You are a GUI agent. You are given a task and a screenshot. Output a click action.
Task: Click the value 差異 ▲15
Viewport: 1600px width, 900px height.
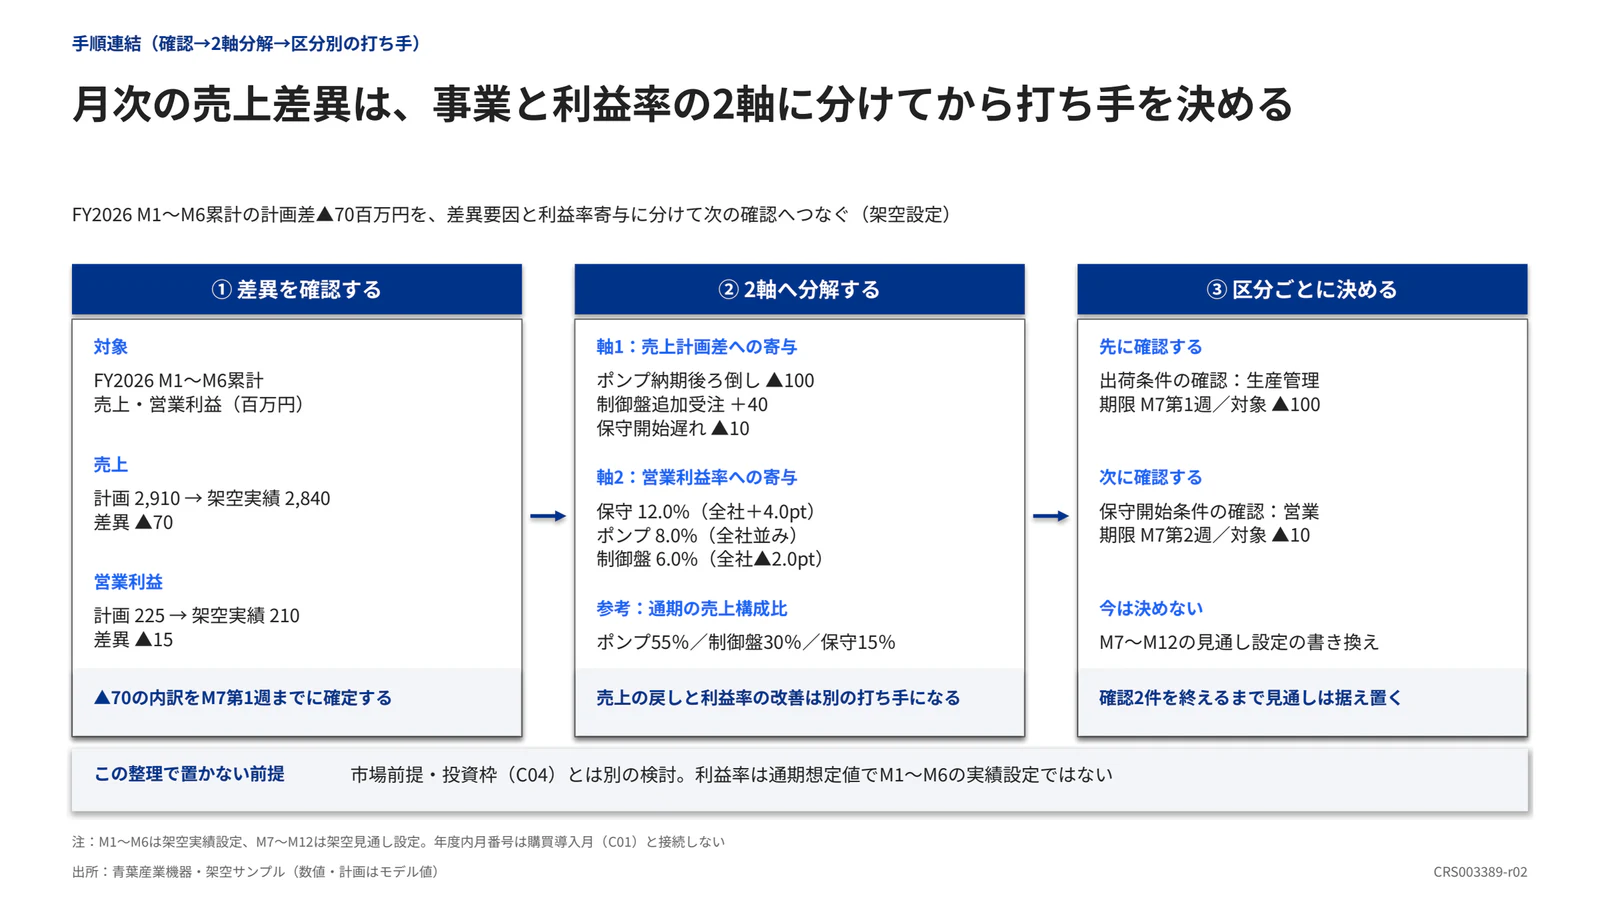coord(134,640)
